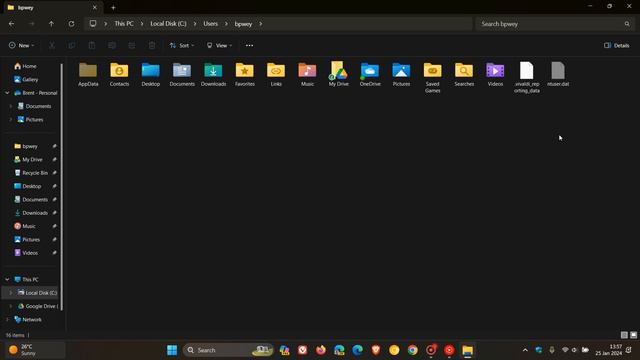Open the Contacts folder
Viewport: 640px width, 360px height.
pyautogui.click(x=119, y=75)
